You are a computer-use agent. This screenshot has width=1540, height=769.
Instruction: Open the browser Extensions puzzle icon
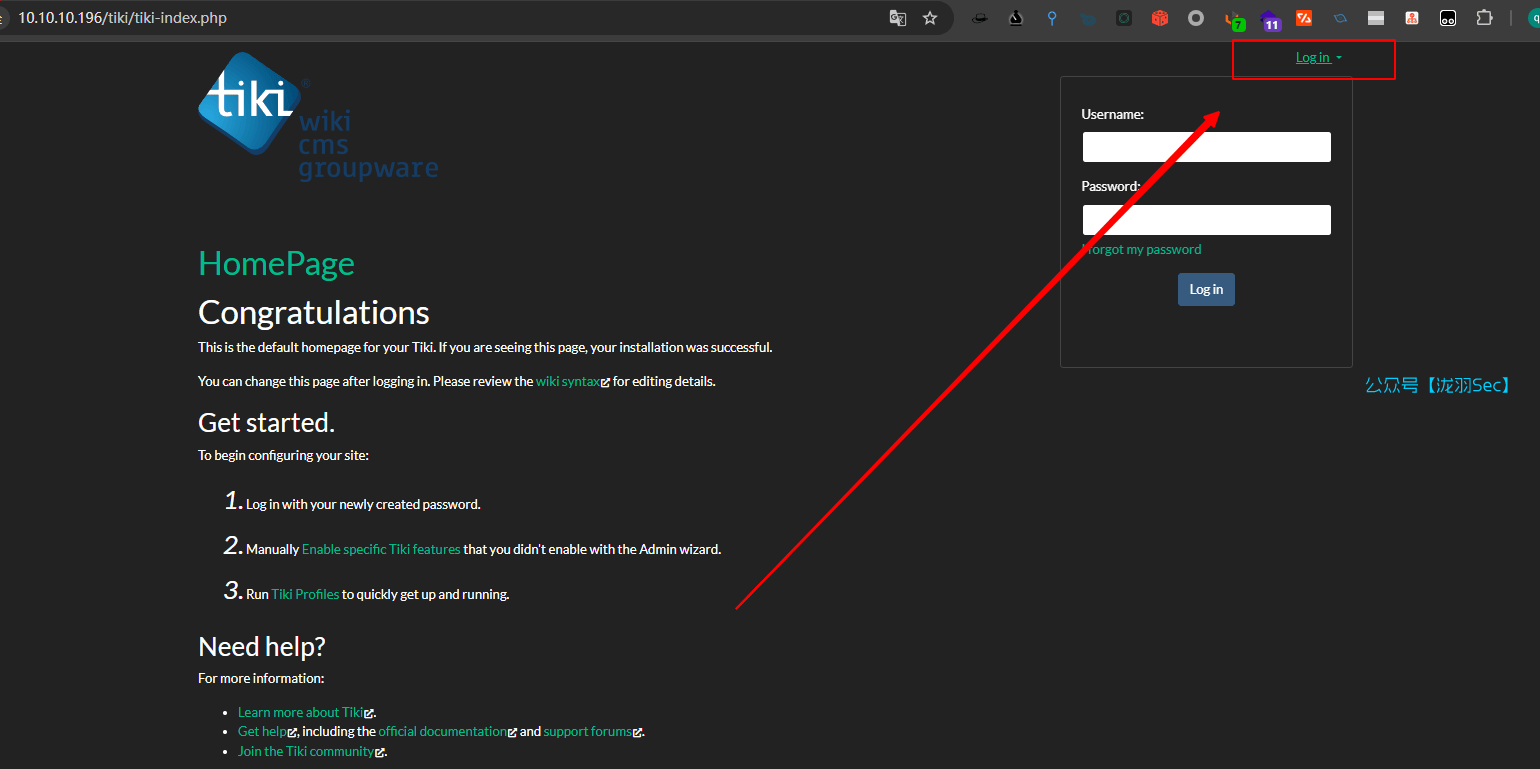pos(1484,18)
